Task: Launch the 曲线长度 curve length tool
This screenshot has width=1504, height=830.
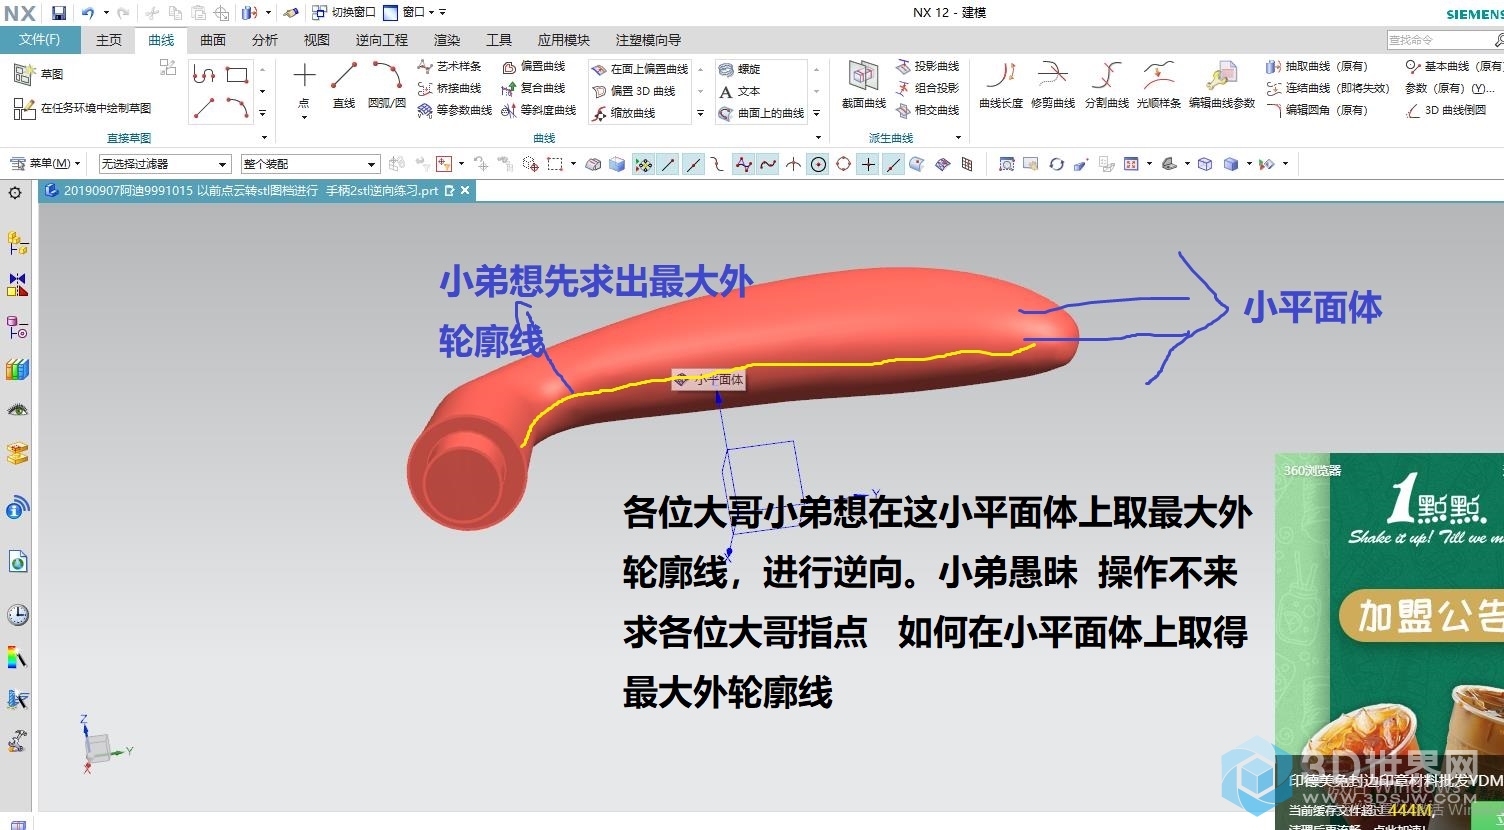Action: pos(1001,84)
